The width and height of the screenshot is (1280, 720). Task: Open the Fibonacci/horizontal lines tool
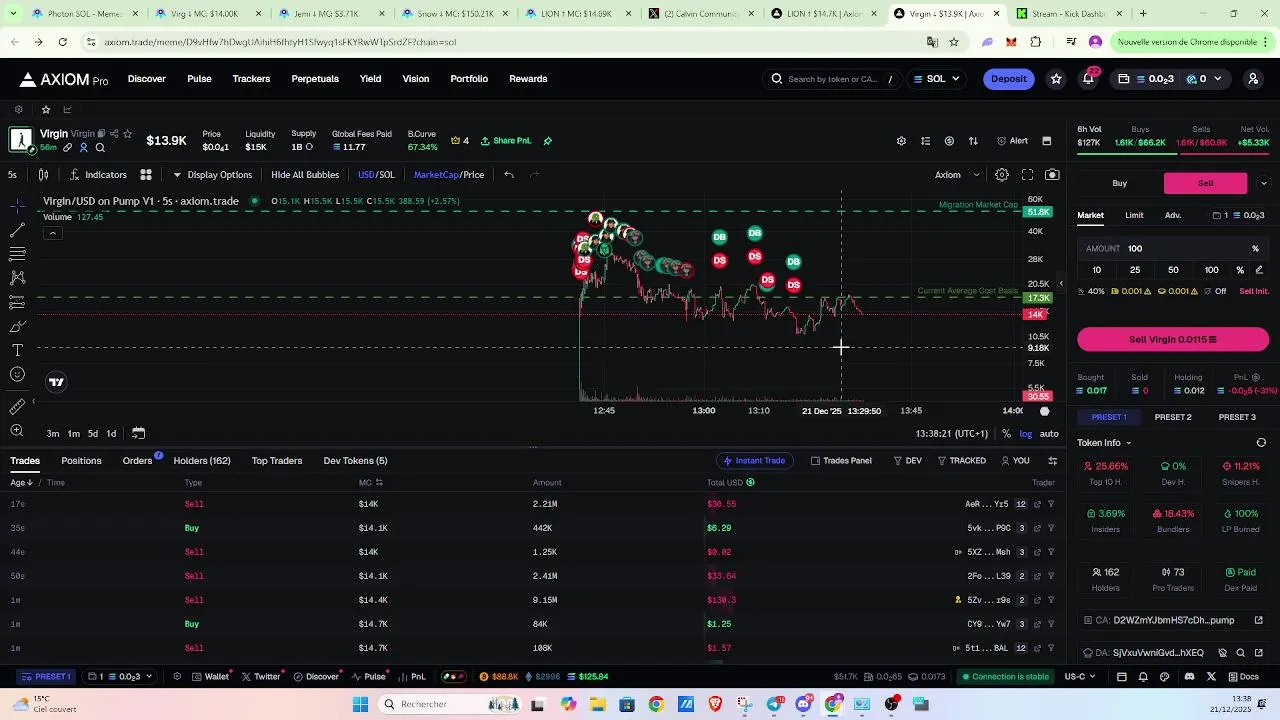click(x=17, y=254)
